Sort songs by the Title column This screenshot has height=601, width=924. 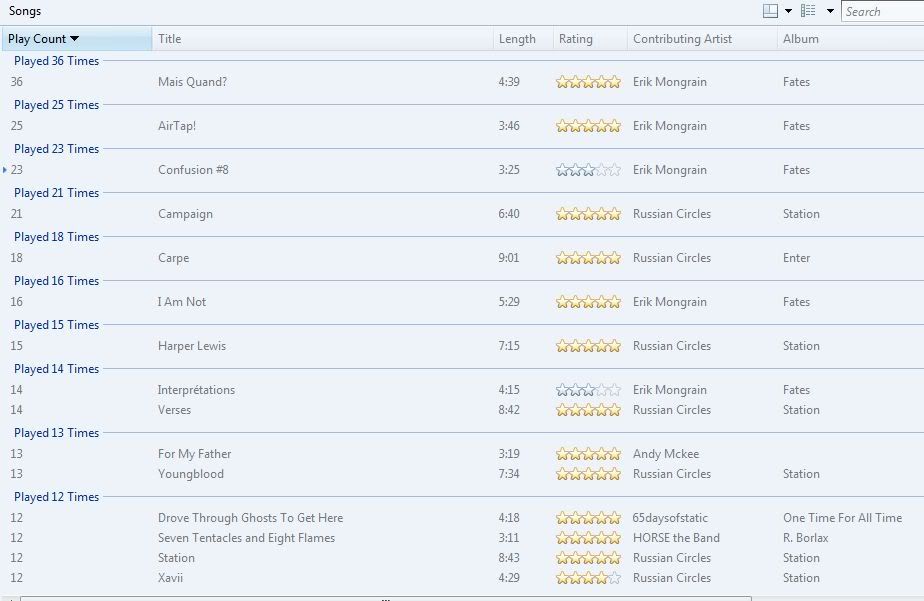[322, 39]
